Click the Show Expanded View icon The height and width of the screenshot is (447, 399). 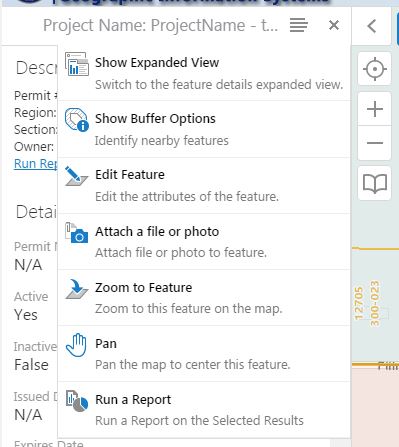(77, 64)
